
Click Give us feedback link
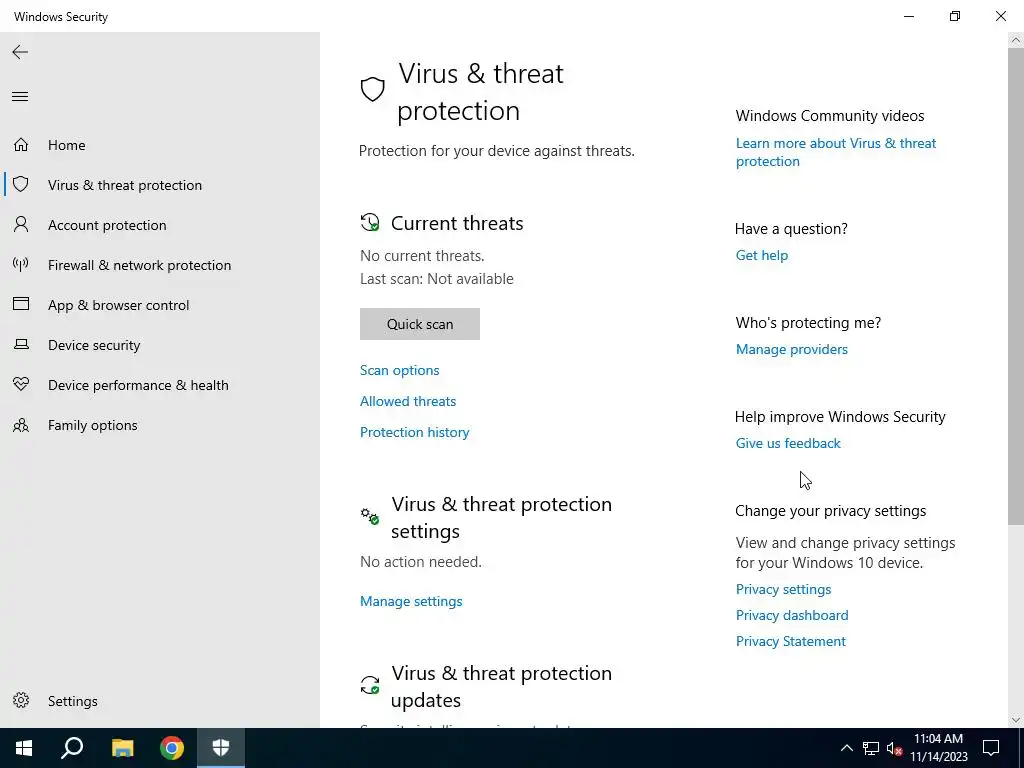pos(788,443)
